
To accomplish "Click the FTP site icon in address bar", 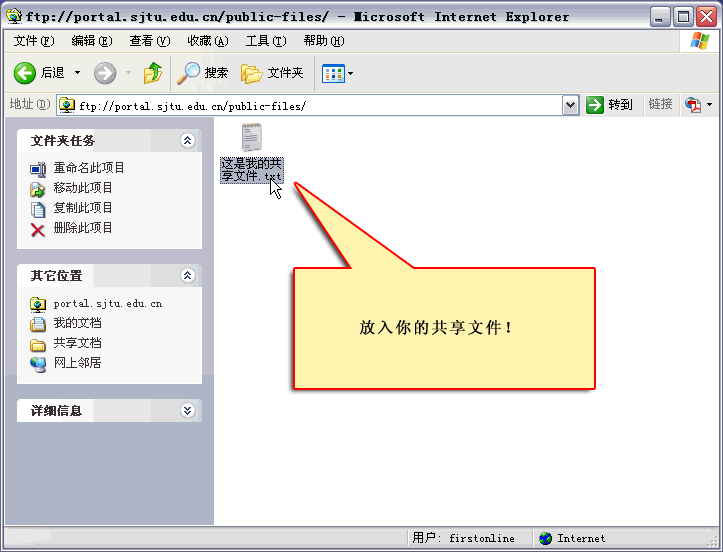I will tap(67, 106).
